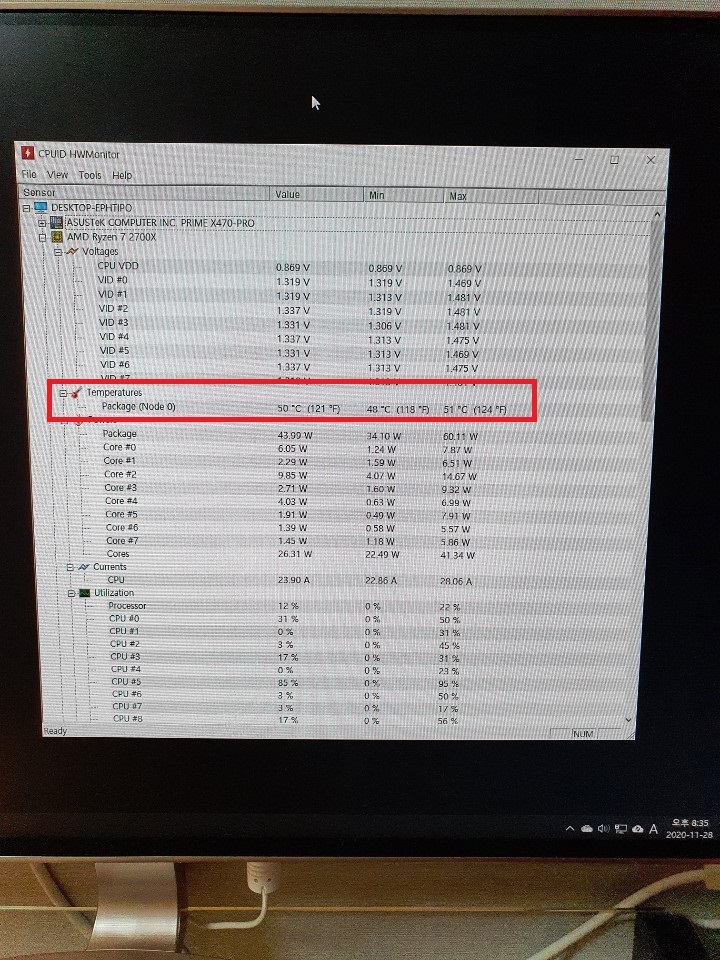Click the 43.99 W package value
The width and height of the screenshot is (720, 960).
(295, 435)
